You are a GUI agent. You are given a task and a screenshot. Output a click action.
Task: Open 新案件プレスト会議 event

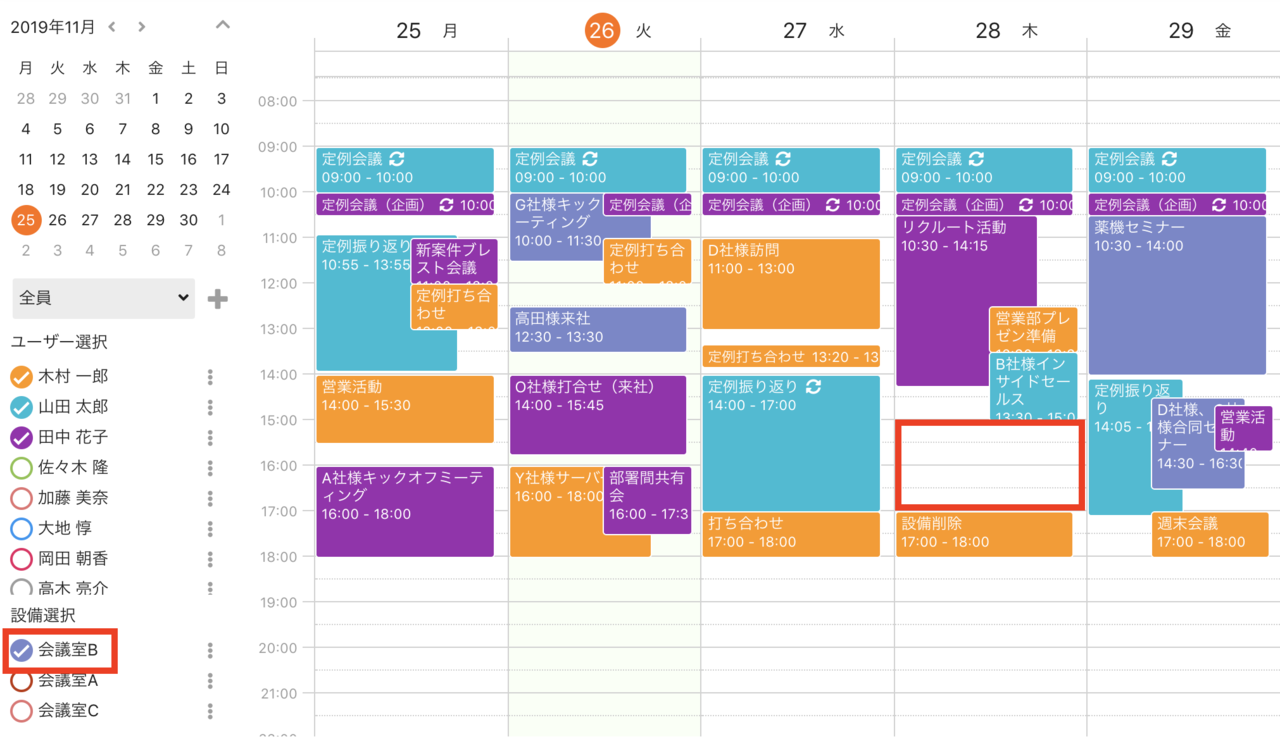pyautogui.click(x=454, y=260)
